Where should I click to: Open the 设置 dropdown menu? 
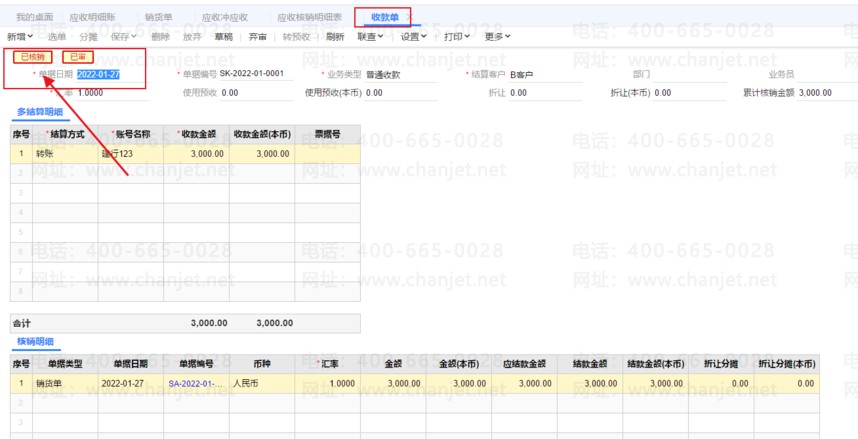[413, 37]
